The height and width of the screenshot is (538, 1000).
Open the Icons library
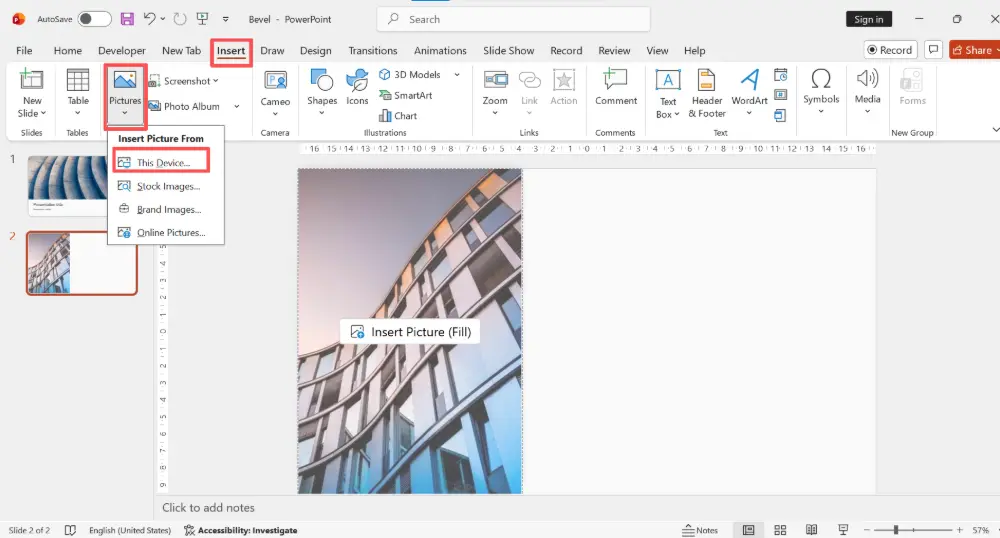click(x=357, y=89)
